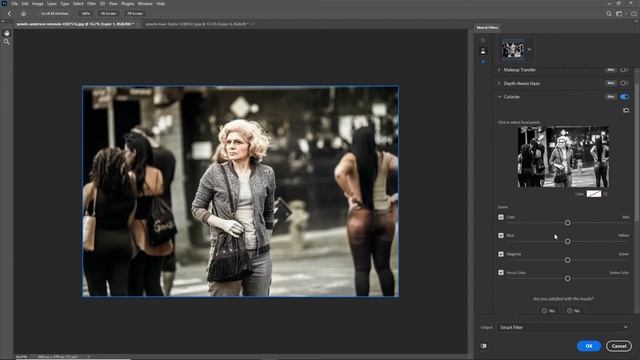Answer Yes to satisfied with results
The height and width of the screenshot is (360, 640).
549,311
